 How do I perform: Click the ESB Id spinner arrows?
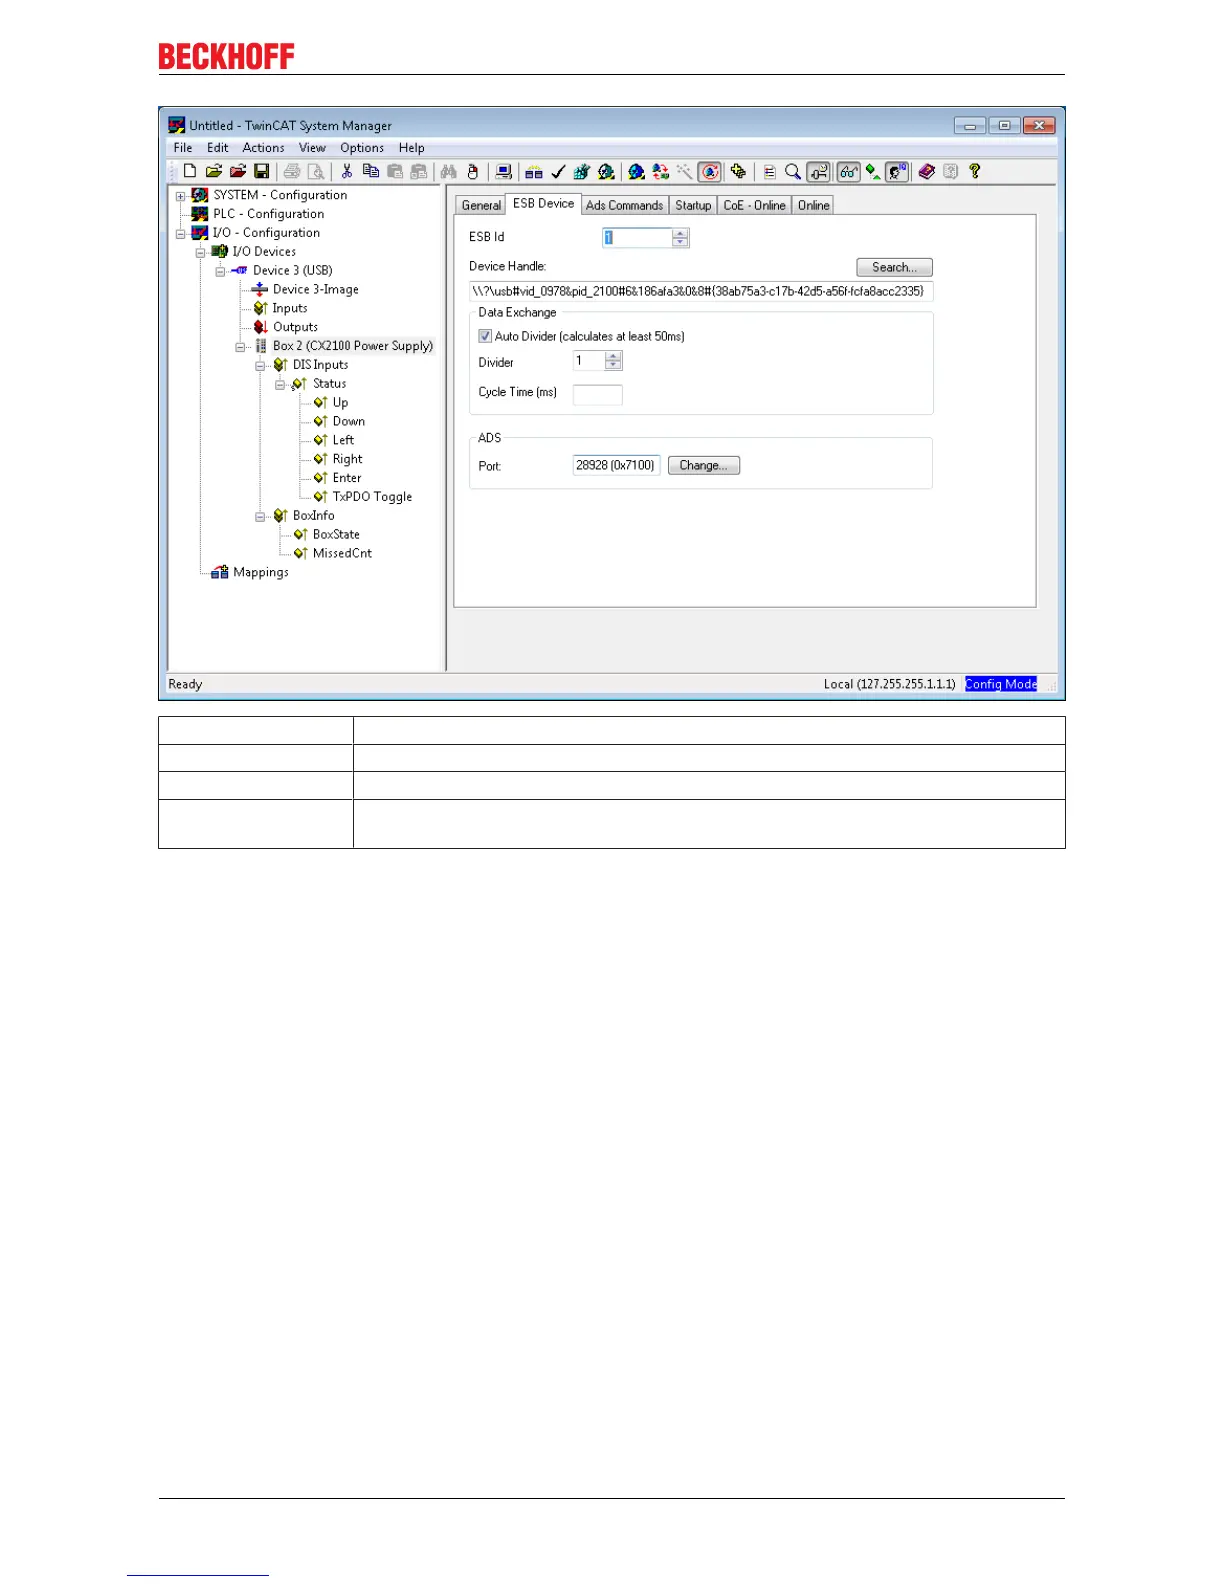click(680, 238)
